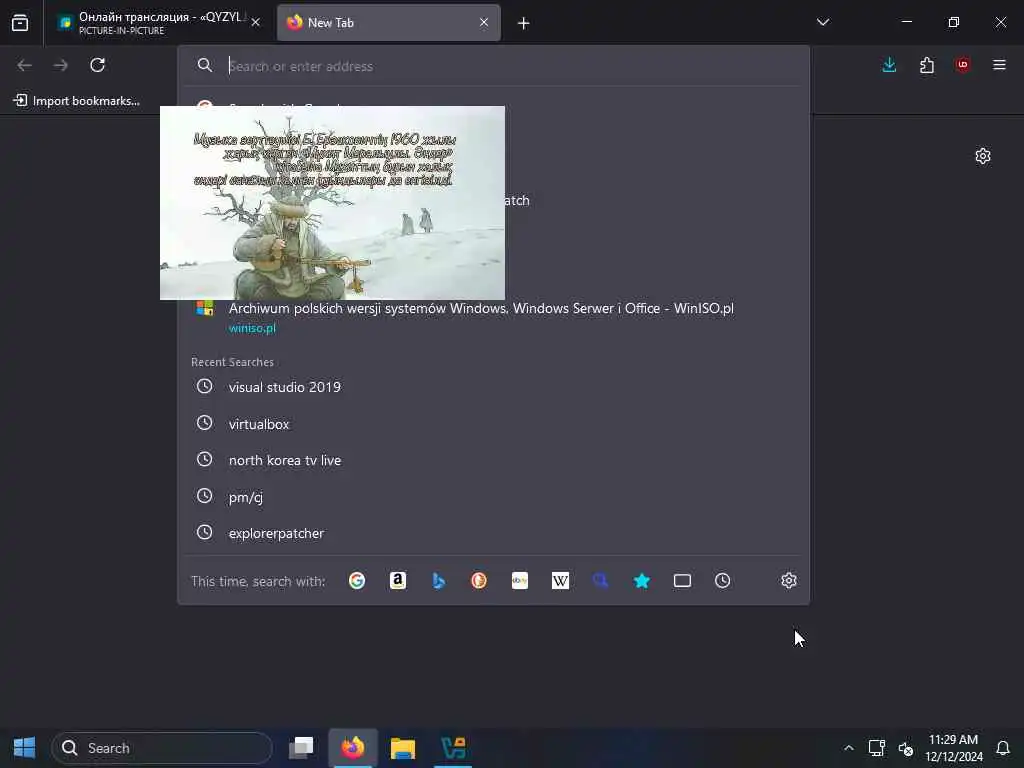Open the blue store-like taskbar app
The image size is (1024, 768).
click(453, 748)
